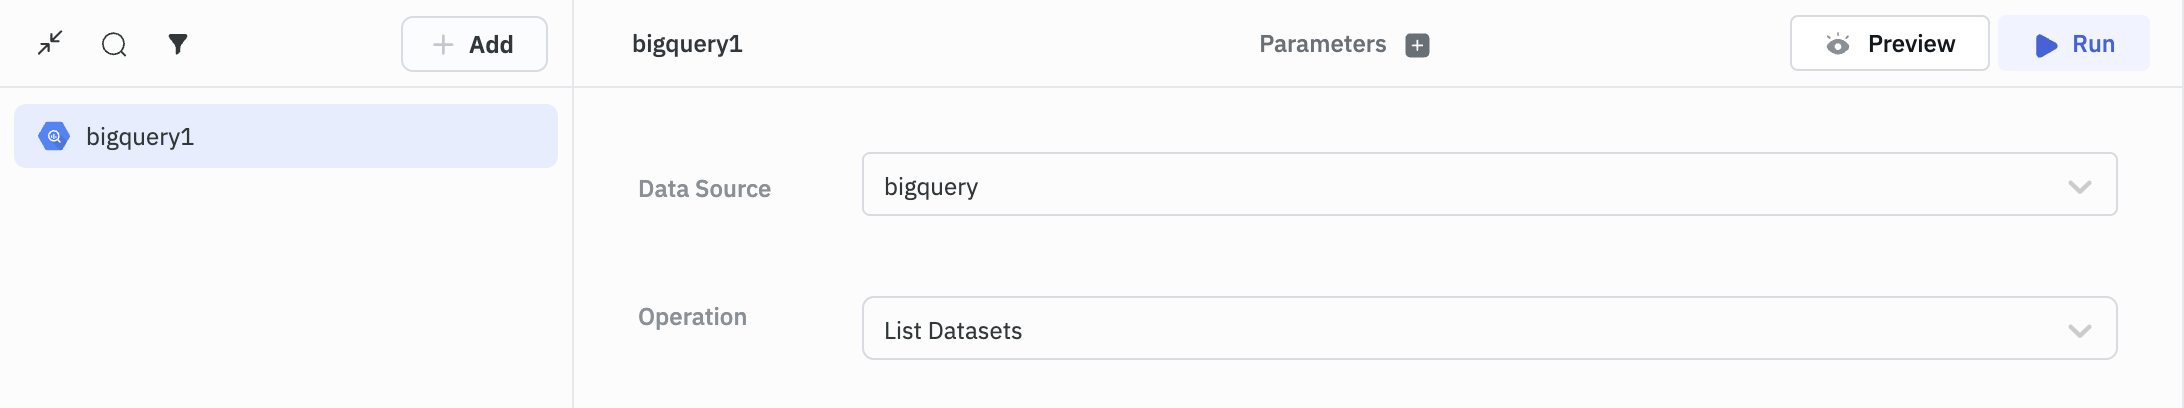Click the Add query button text

[491, 45]
